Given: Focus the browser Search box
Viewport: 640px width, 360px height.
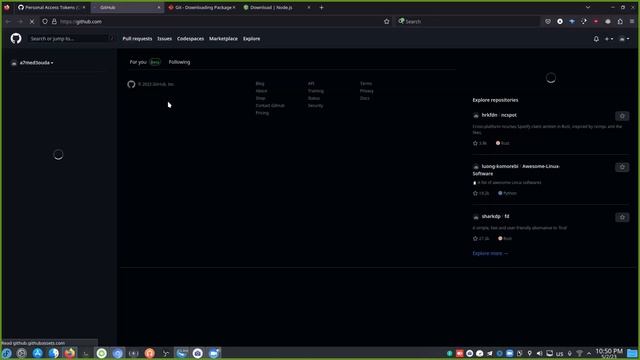Looking at the screenshot, I should (x=467, y=22).
